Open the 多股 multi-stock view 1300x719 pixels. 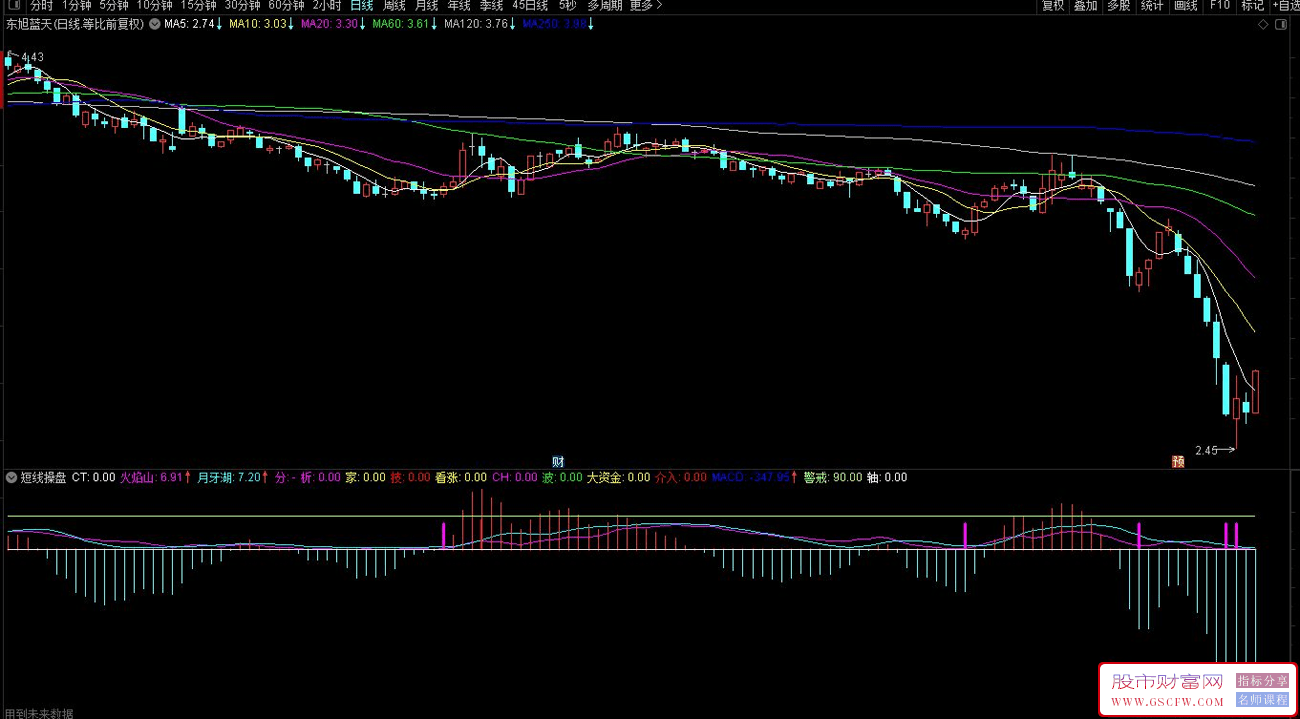point(1119,5)
